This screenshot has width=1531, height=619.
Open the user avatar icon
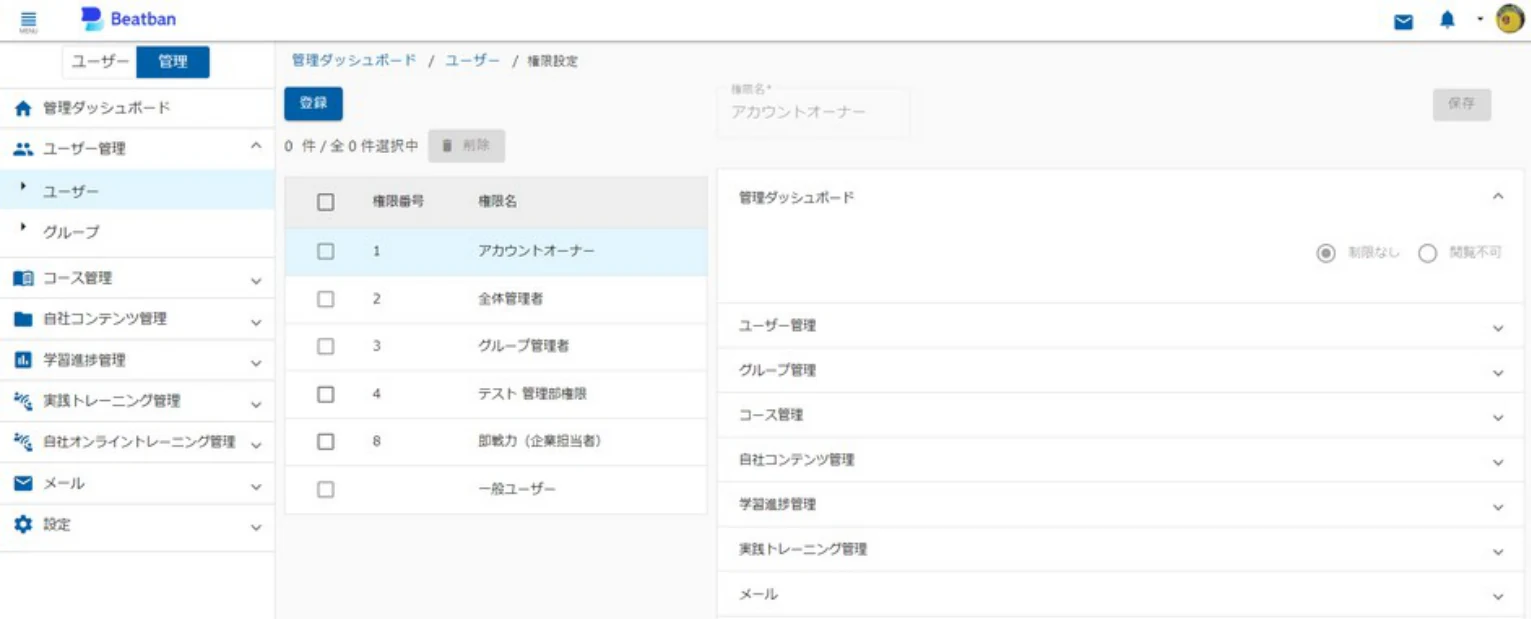pos(1509,19)
